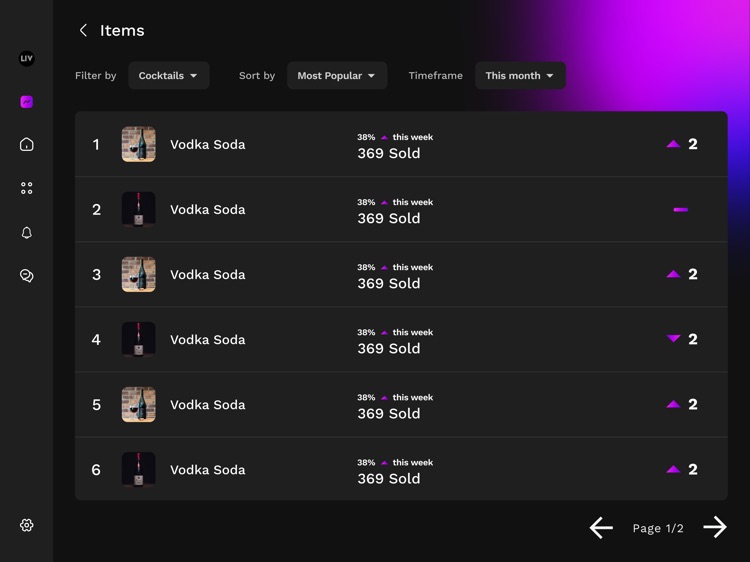
Task: Click the up-rank arrow in row 3
Action: [x=673, y=274]
